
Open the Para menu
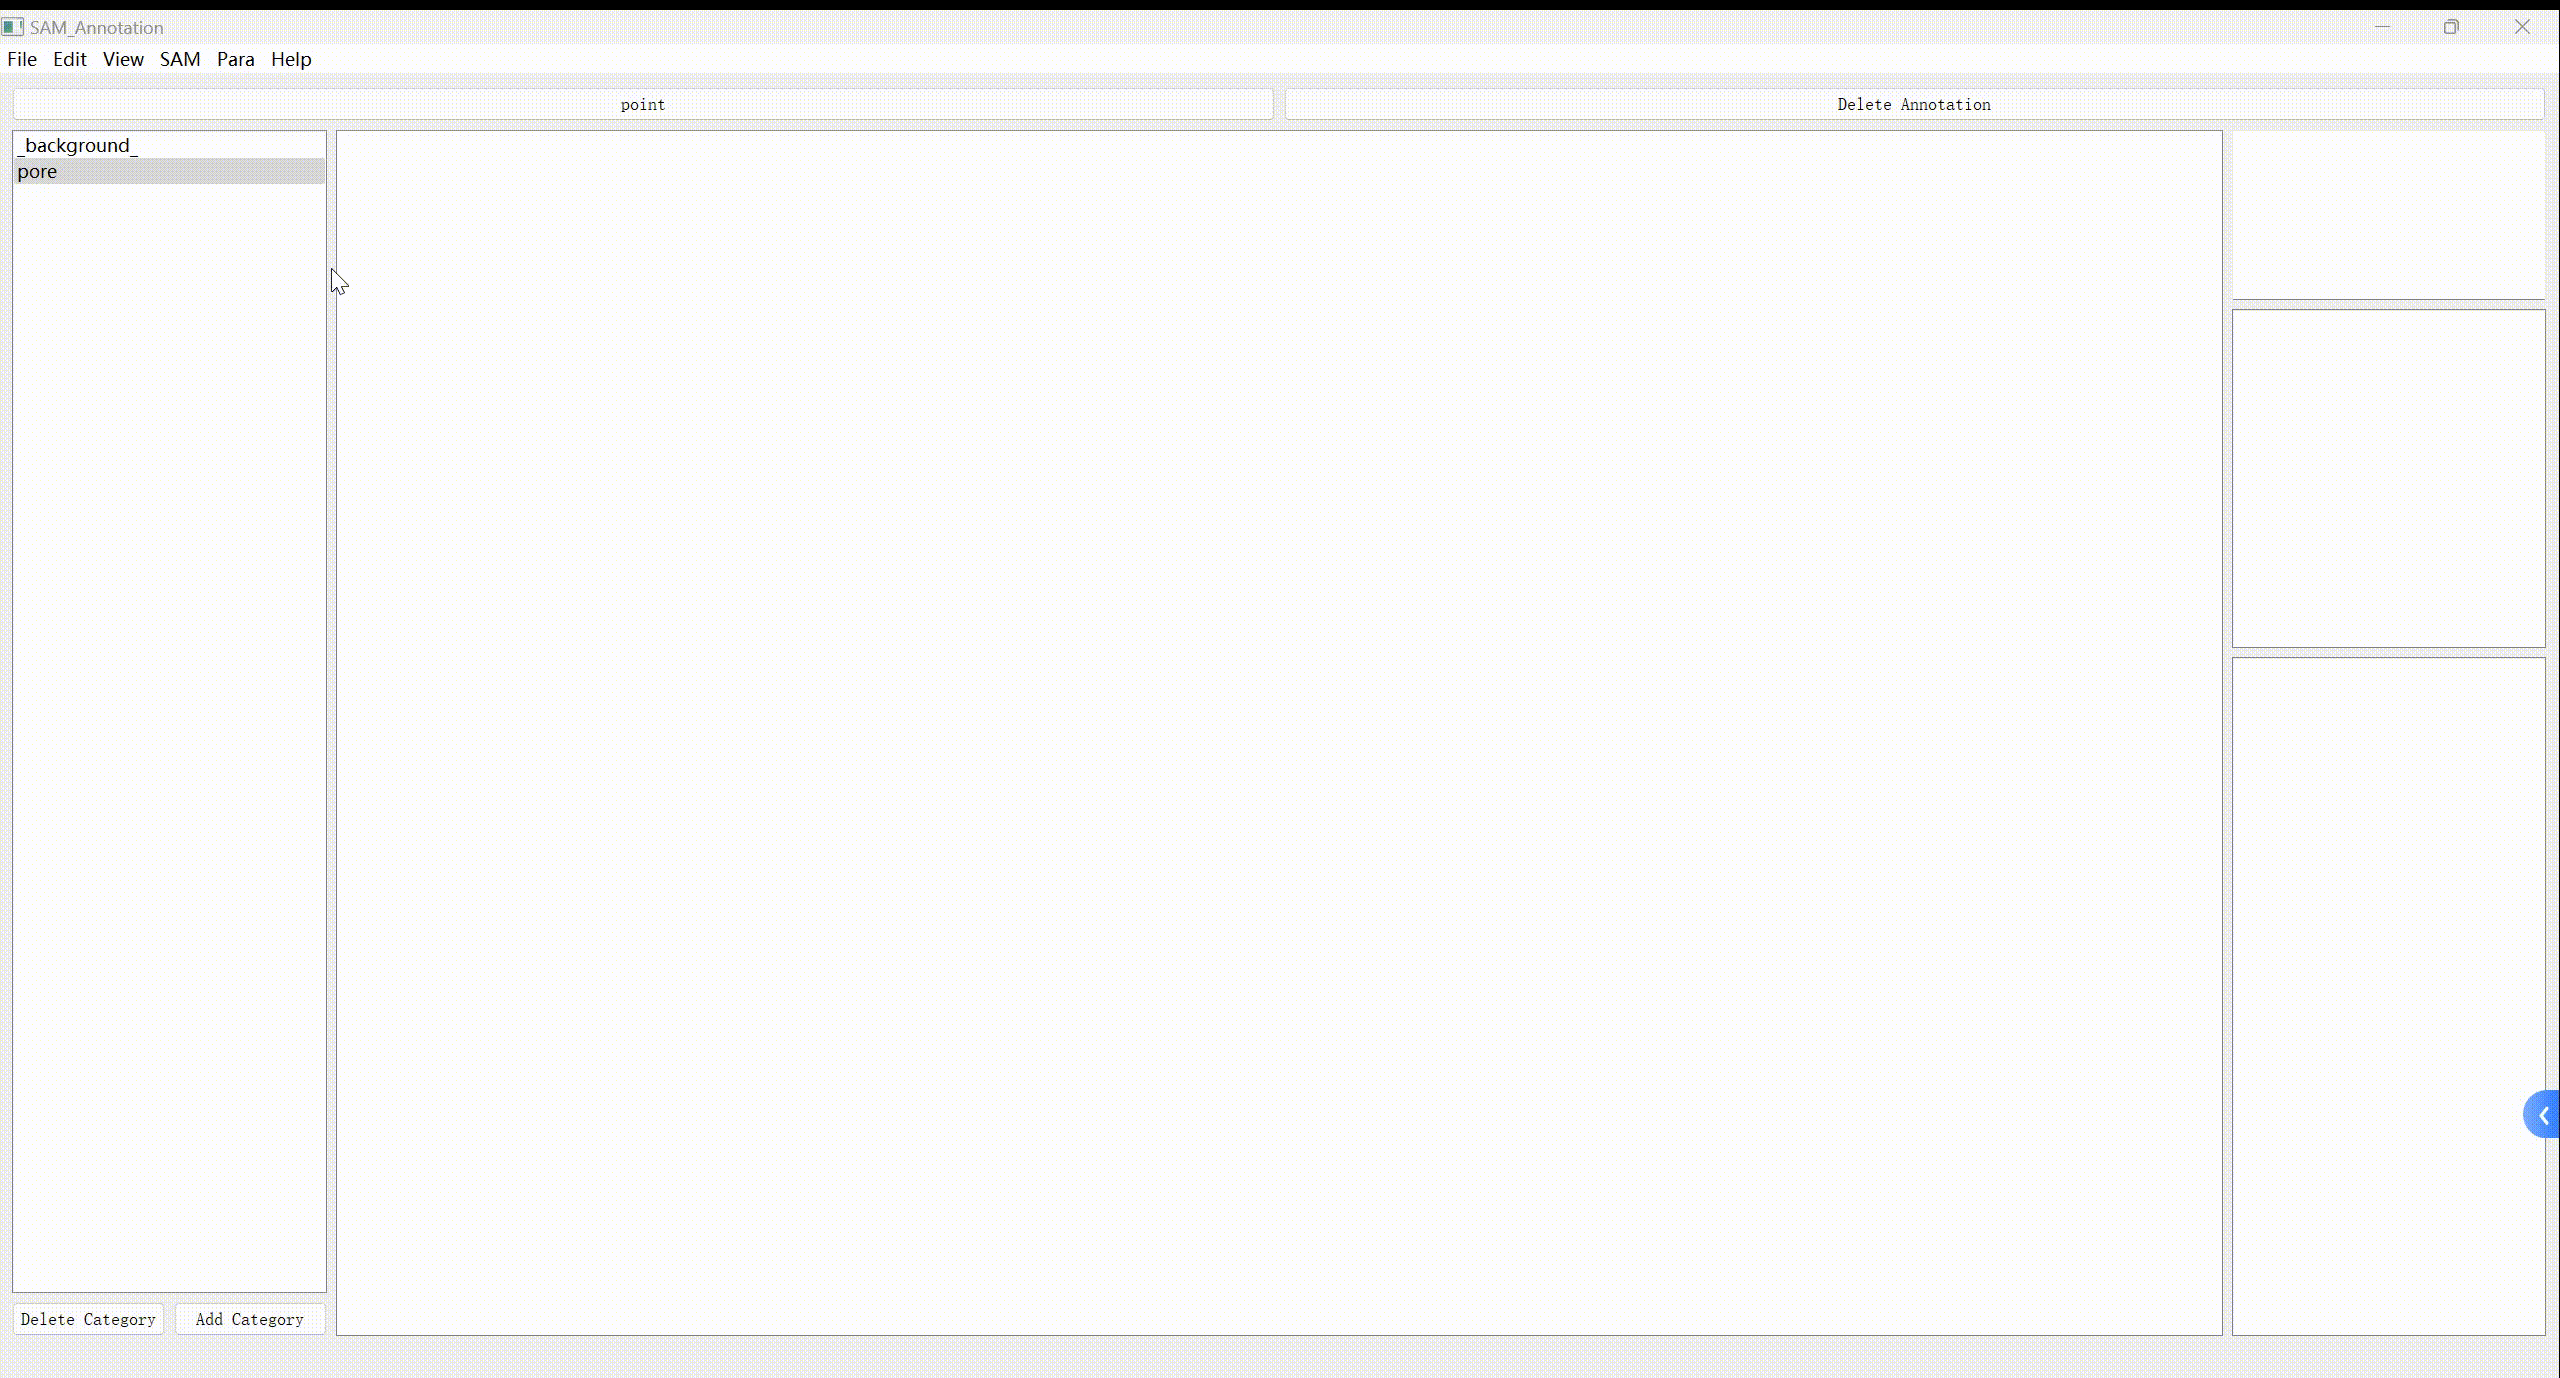(x=235, y=59)
